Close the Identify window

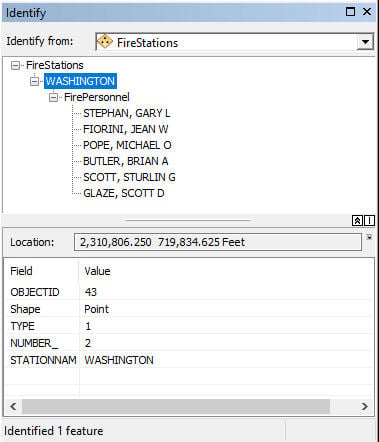click(x=367, y=12)
